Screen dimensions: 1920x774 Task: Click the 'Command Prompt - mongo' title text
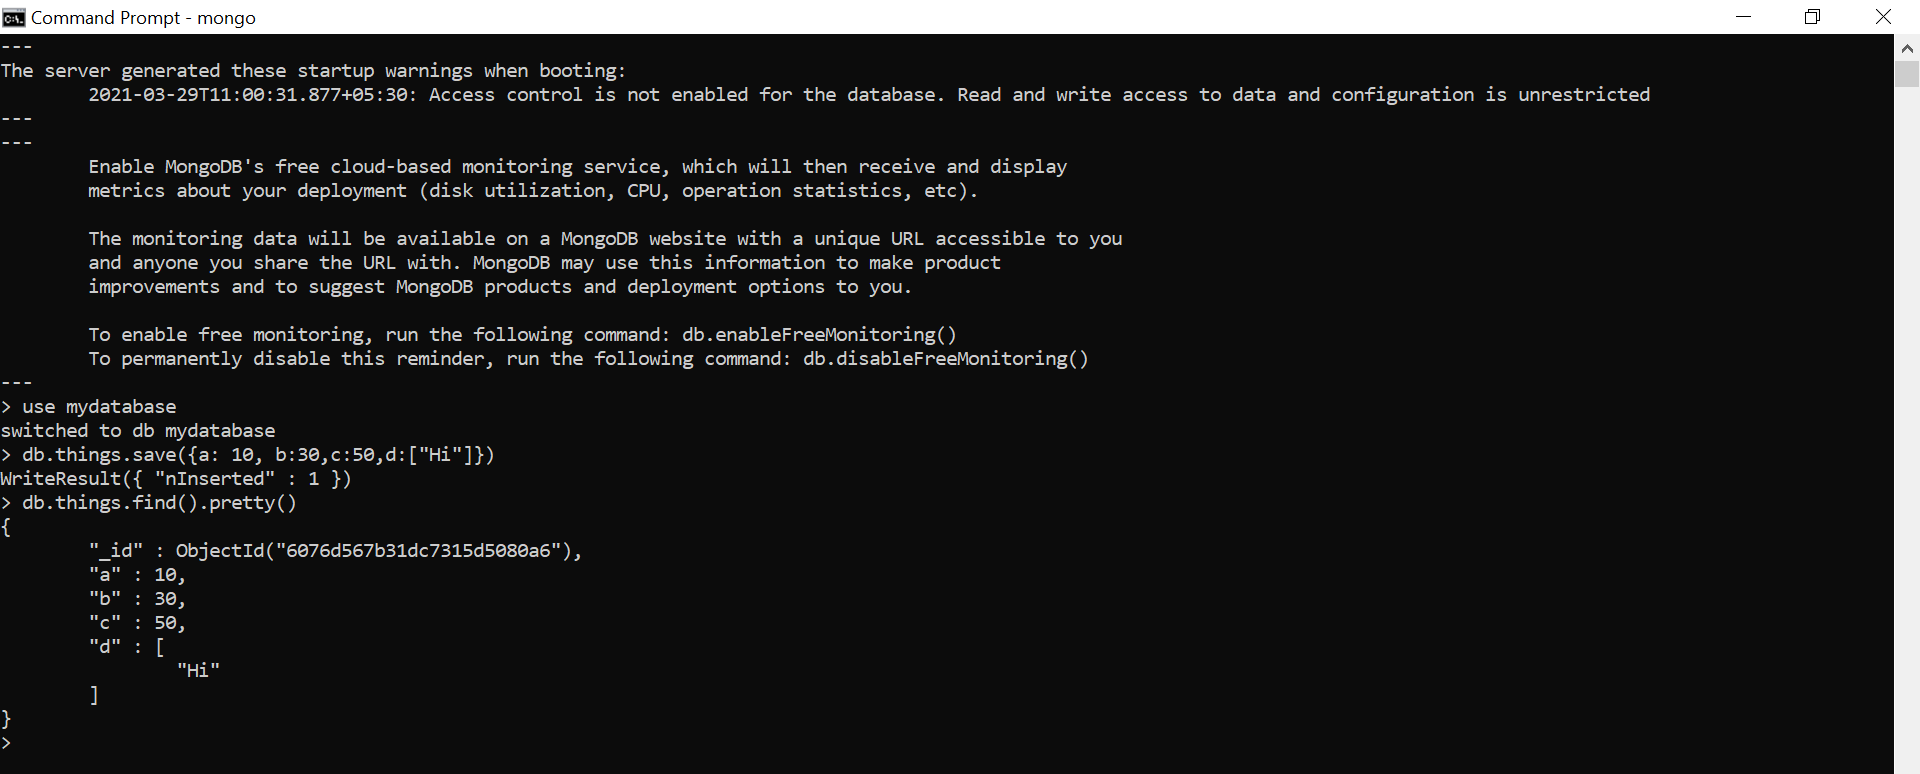(143, 18)
